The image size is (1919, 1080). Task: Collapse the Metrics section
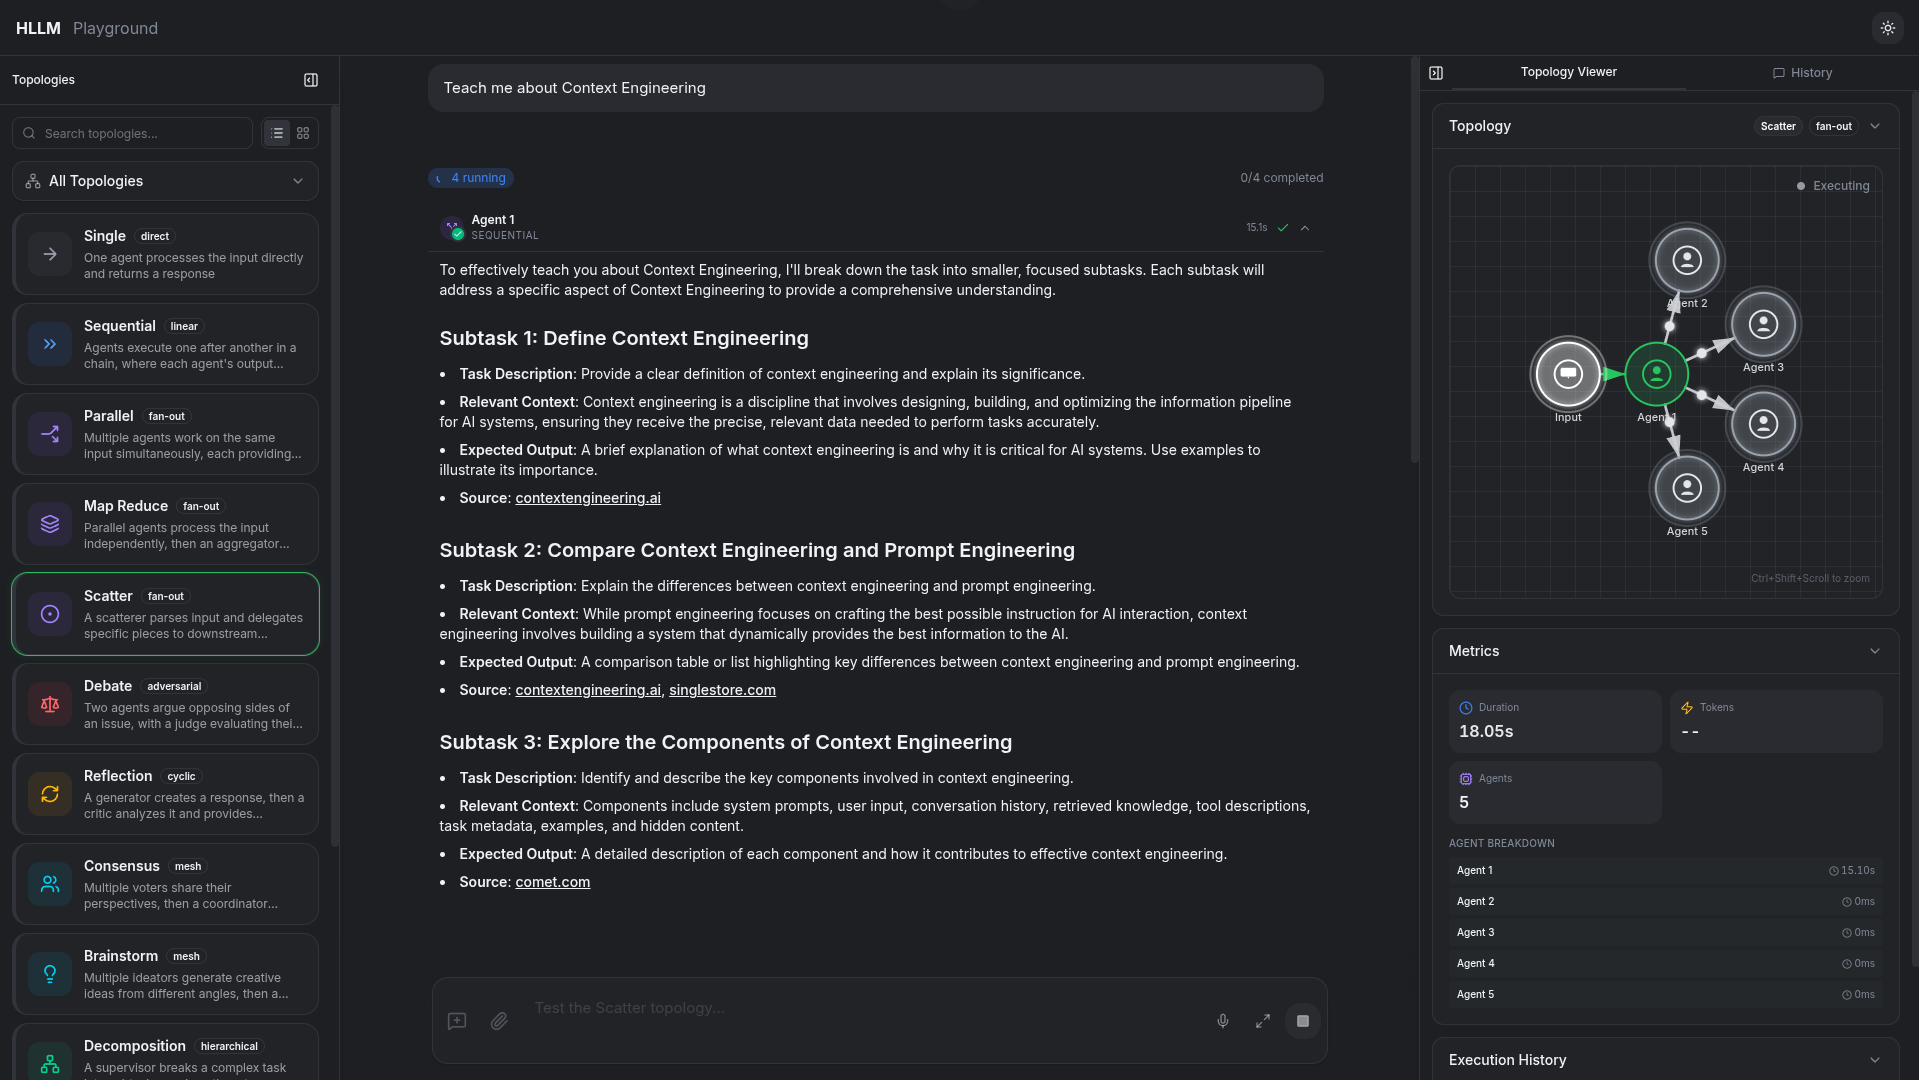pyautogui.click(x=1874, y=651)
